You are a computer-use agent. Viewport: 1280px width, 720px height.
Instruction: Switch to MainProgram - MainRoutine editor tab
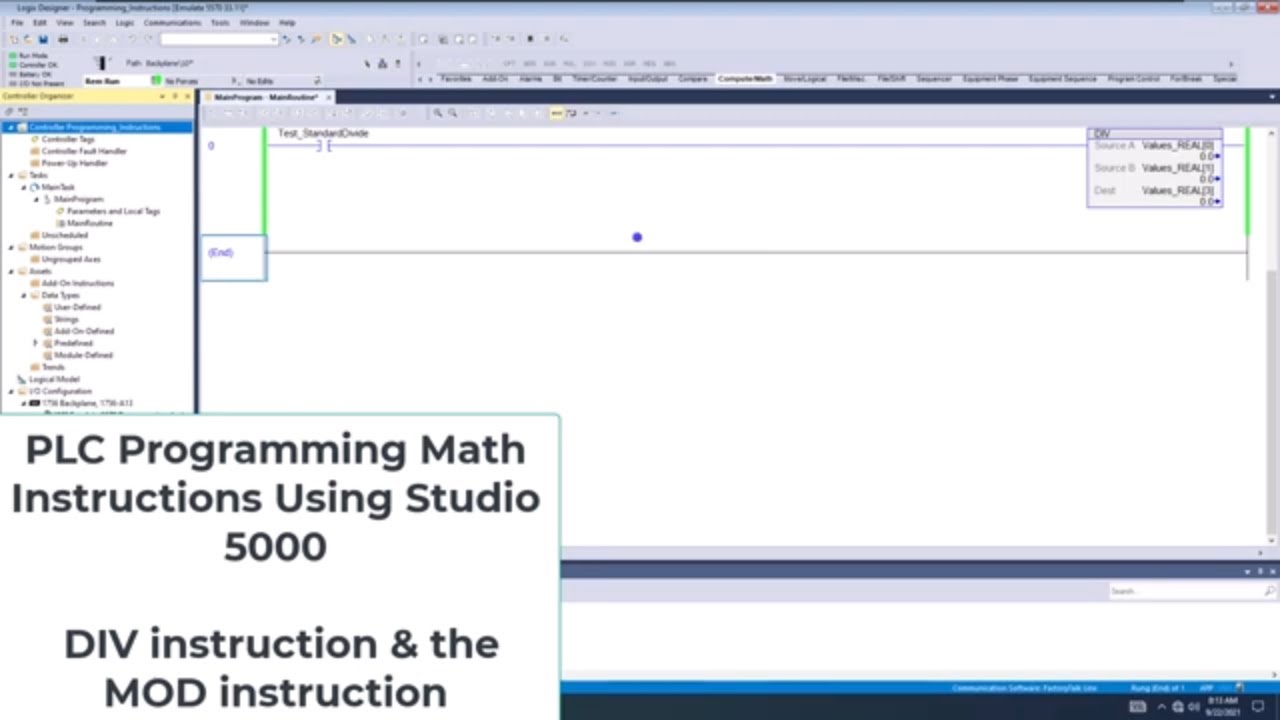tap(265, 97)
